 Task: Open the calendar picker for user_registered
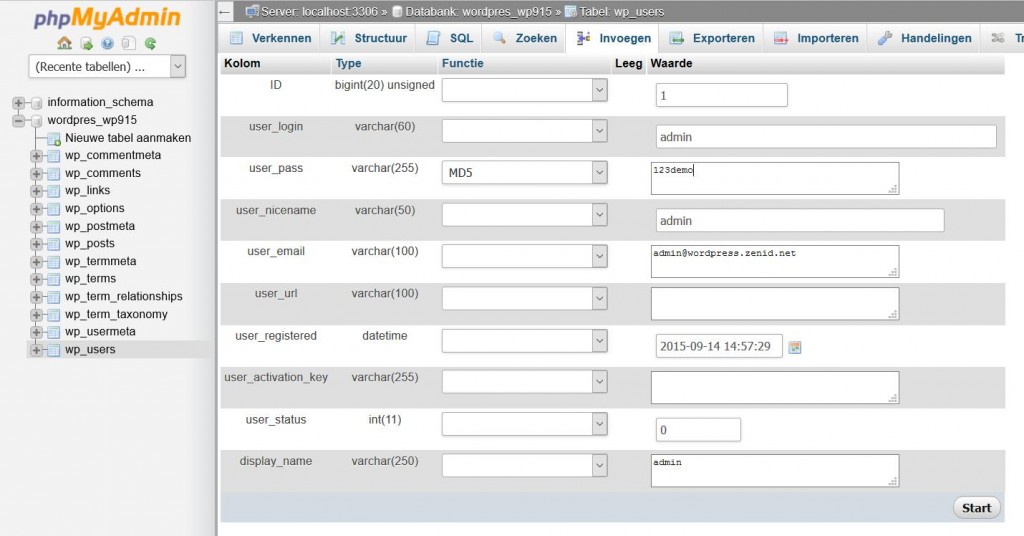[x=795, y=347]
